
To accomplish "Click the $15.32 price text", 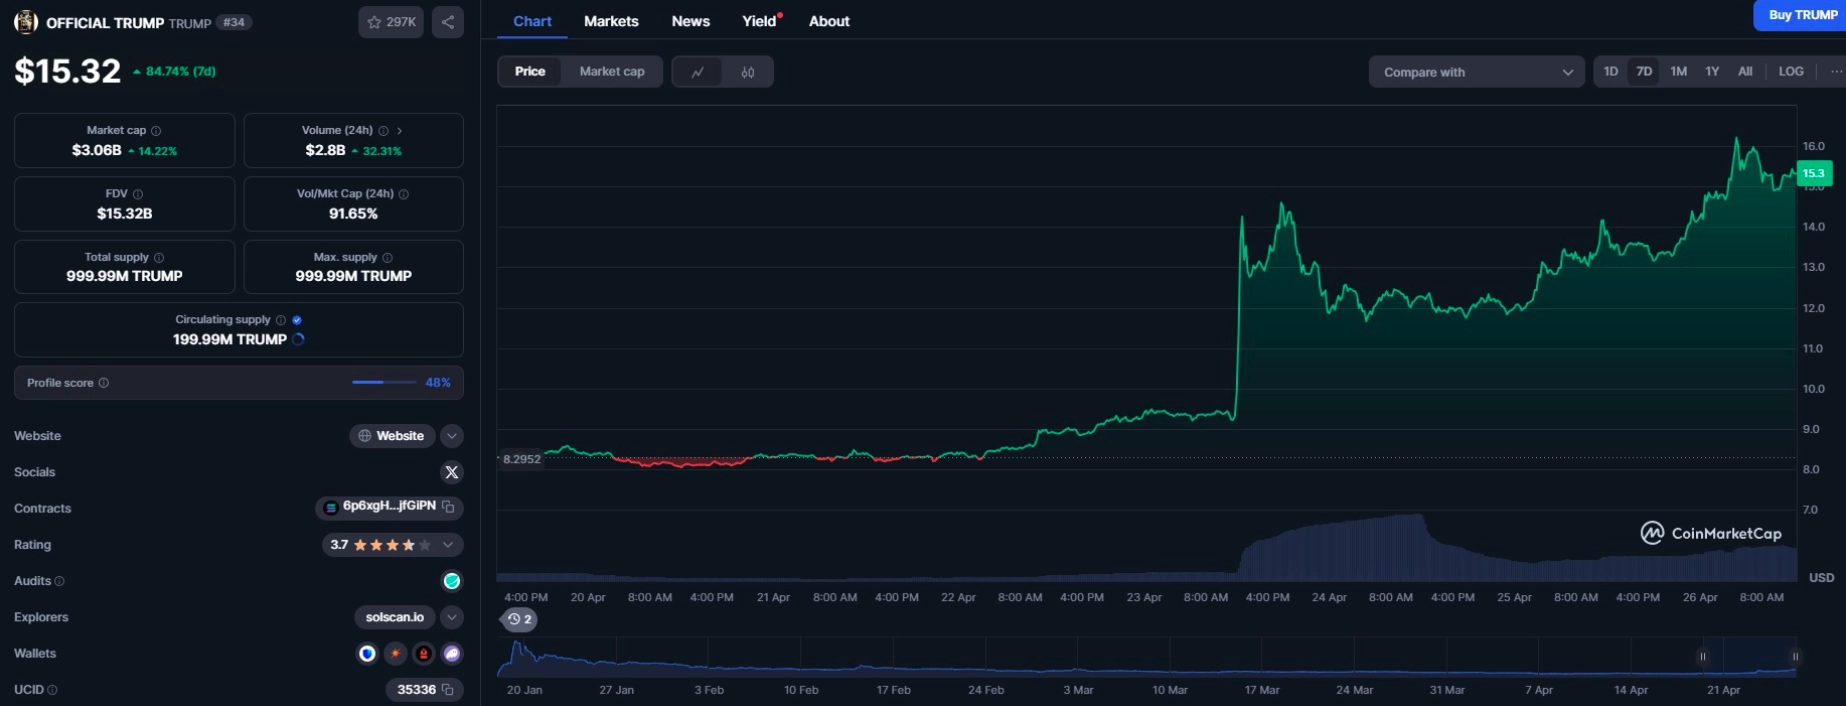I will click(67, 71).
